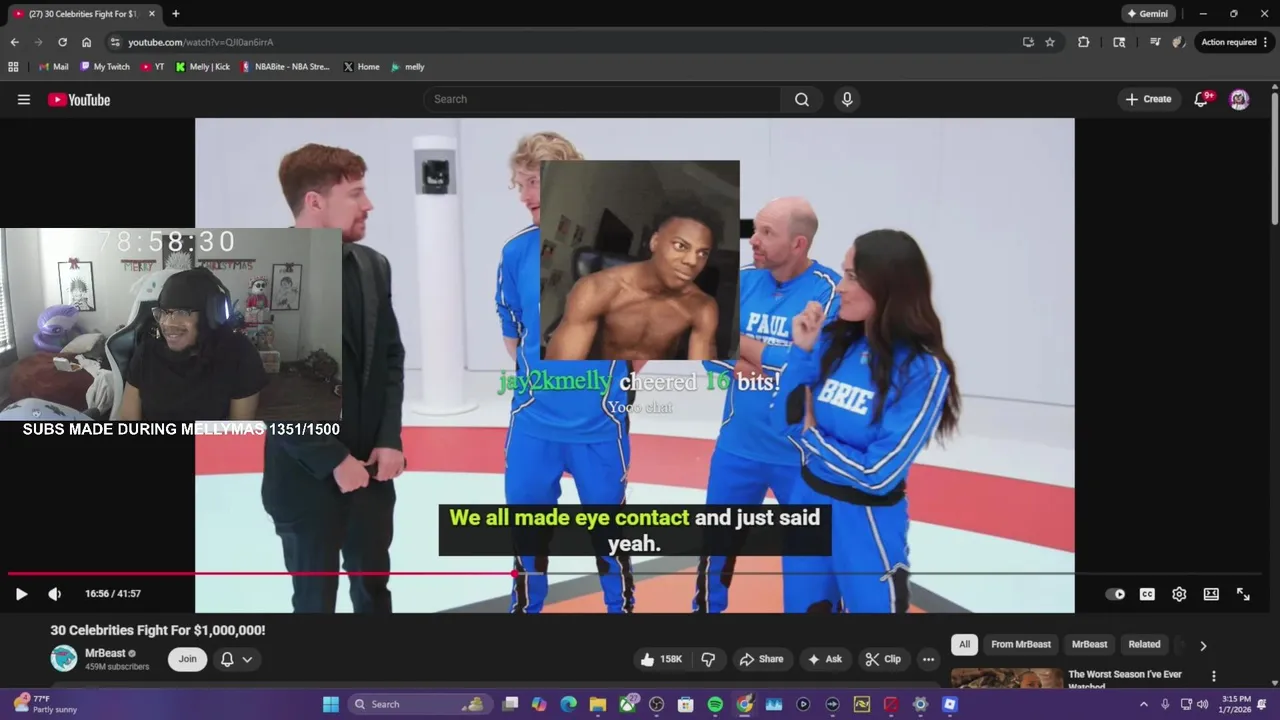Open the Melly | Kick bookmark
Viewport: 1280px width, 720px height.
(202, 67)
